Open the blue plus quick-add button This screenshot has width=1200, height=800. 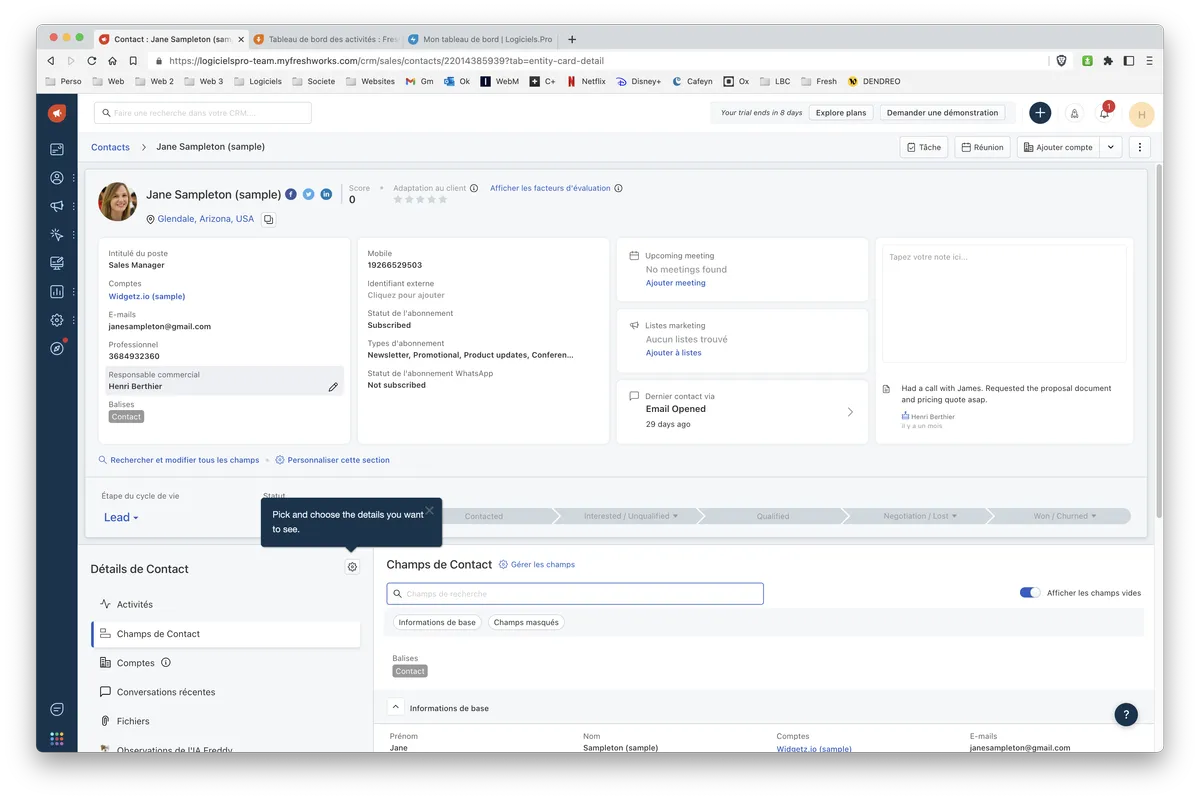[1040, 113]
